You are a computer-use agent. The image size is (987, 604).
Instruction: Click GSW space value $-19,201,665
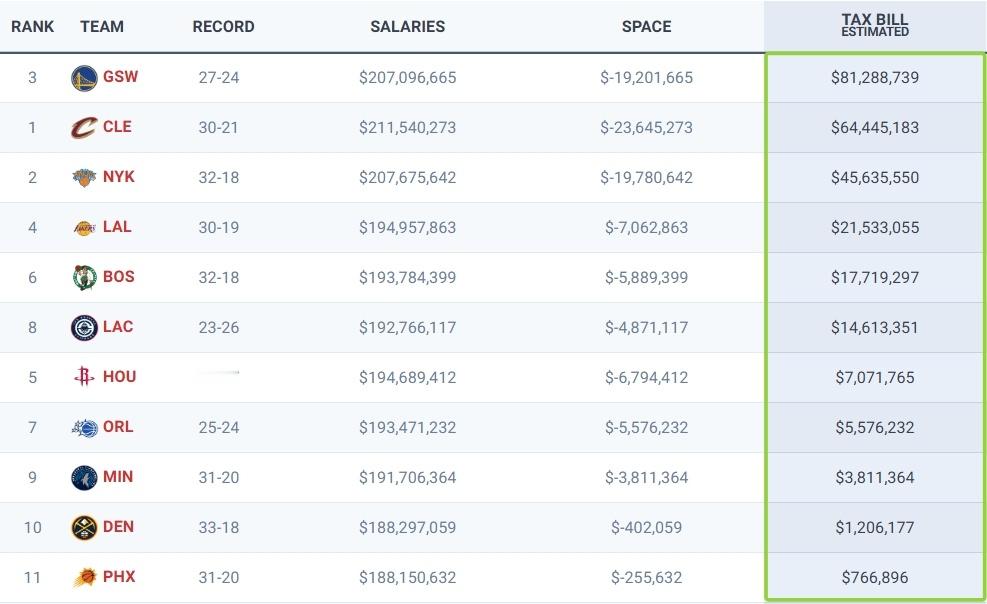[646, 77]
